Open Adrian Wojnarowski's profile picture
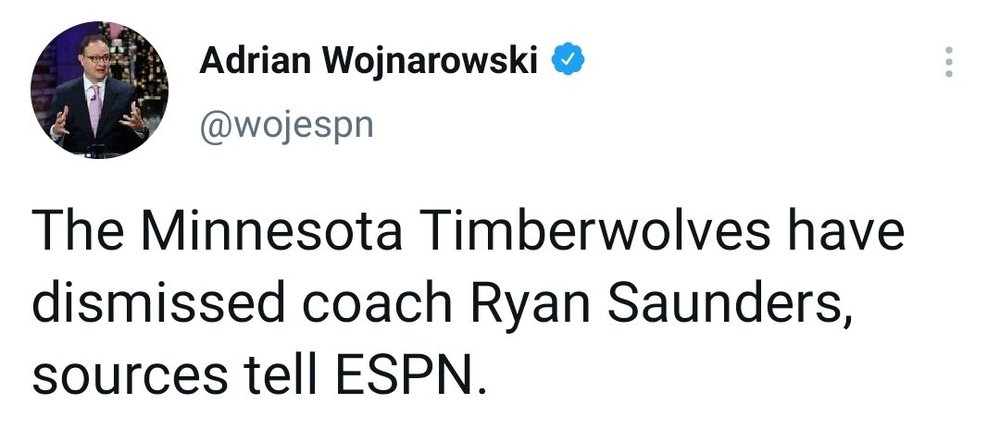This screenshot has width=1000, height=441. point(100,88)
